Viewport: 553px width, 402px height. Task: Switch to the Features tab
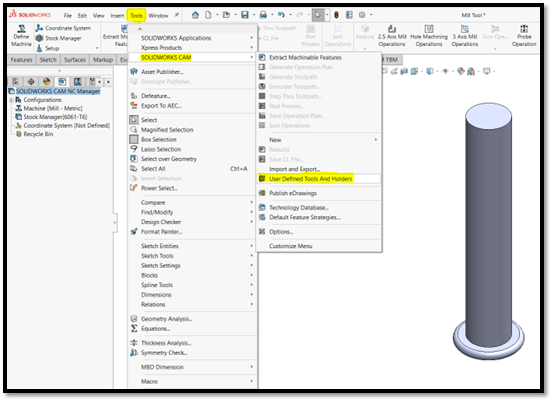21,60
